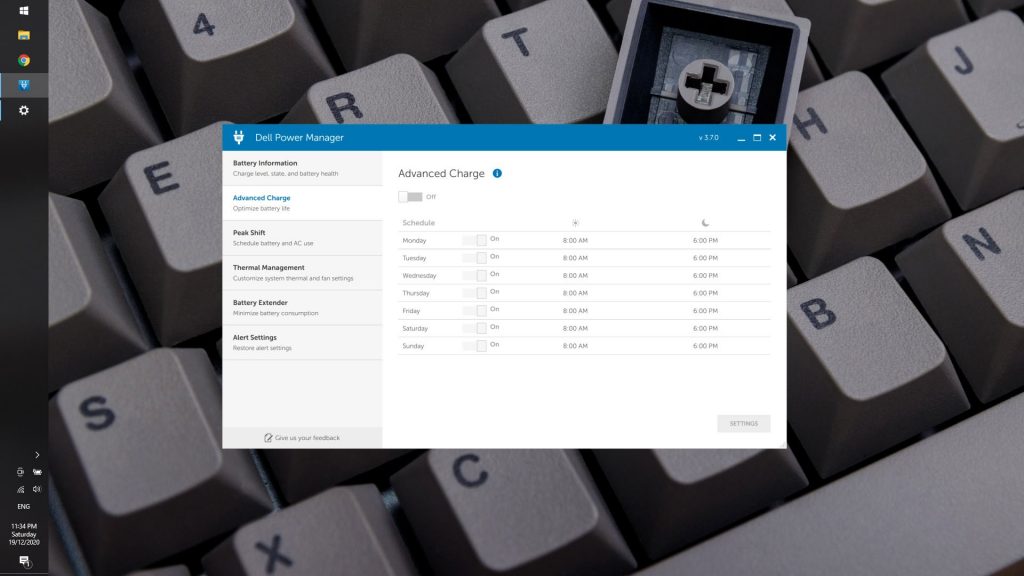Click the SETTINGS button

(743, 423)
